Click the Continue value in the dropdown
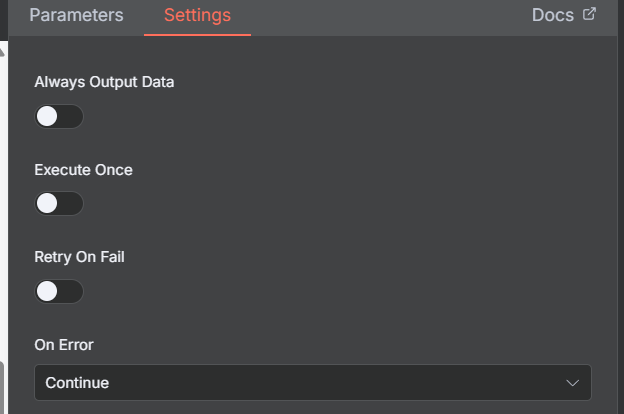 pyautogui.click(x=77, y=383)
